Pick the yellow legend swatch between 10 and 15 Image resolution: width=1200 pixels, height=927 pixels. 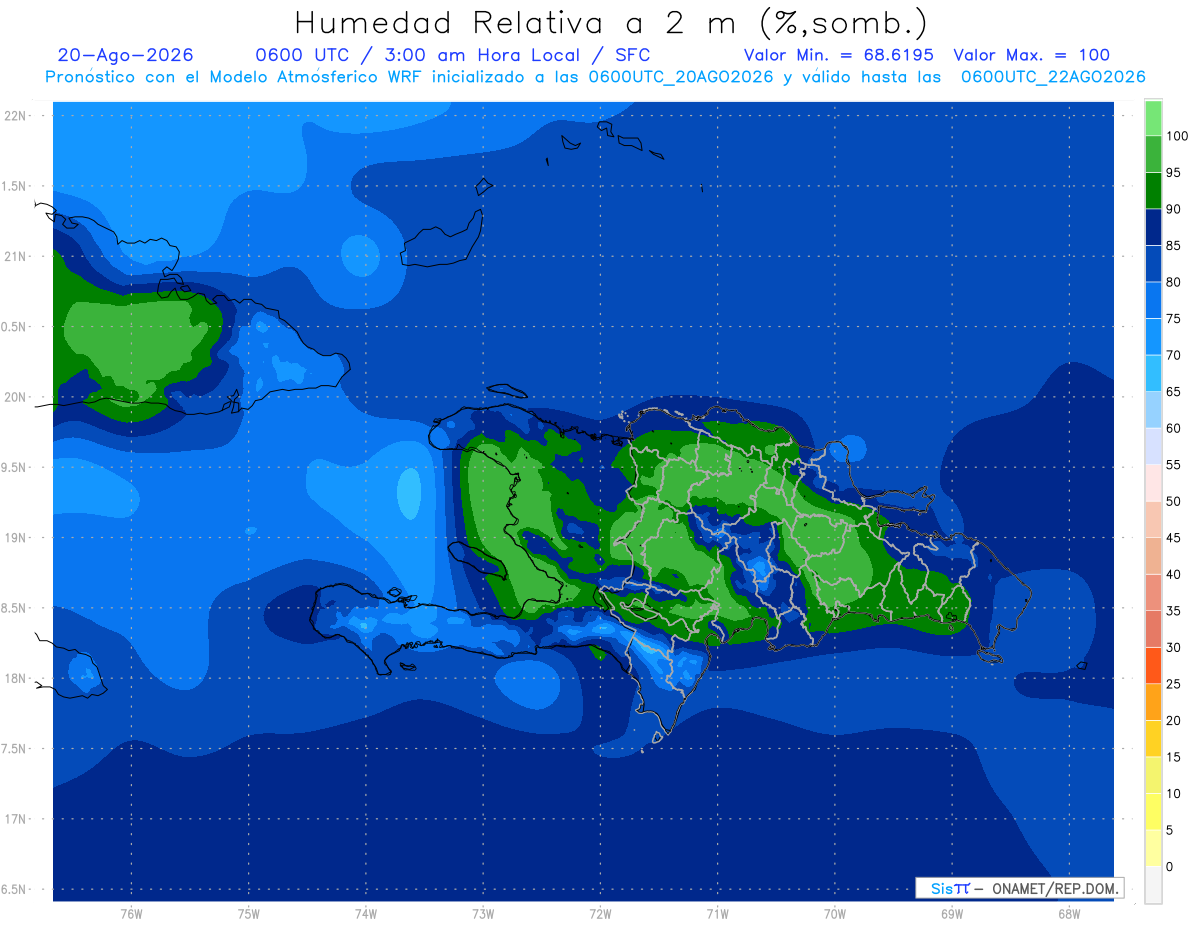tap(1153, 775)
